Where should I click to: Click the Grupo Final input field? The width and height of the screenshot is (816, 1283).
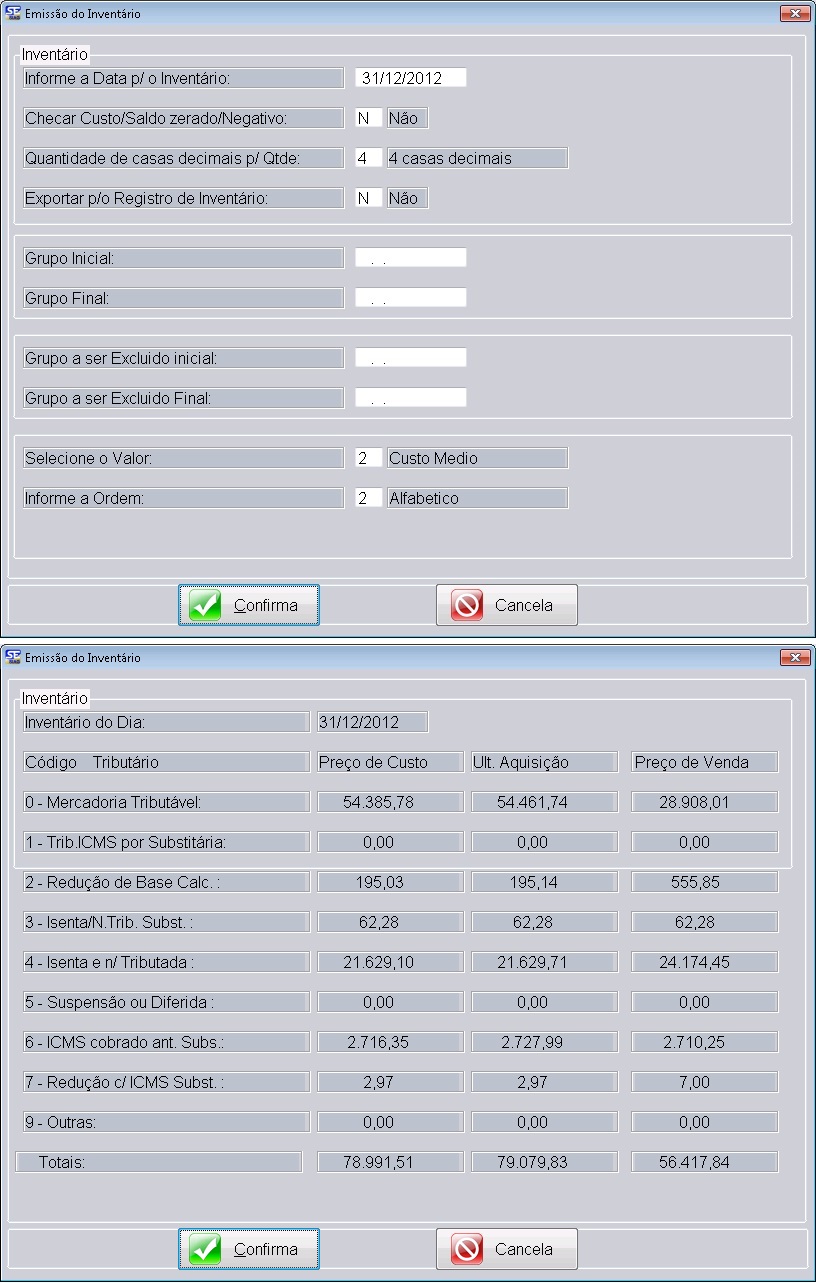(410, 298)
